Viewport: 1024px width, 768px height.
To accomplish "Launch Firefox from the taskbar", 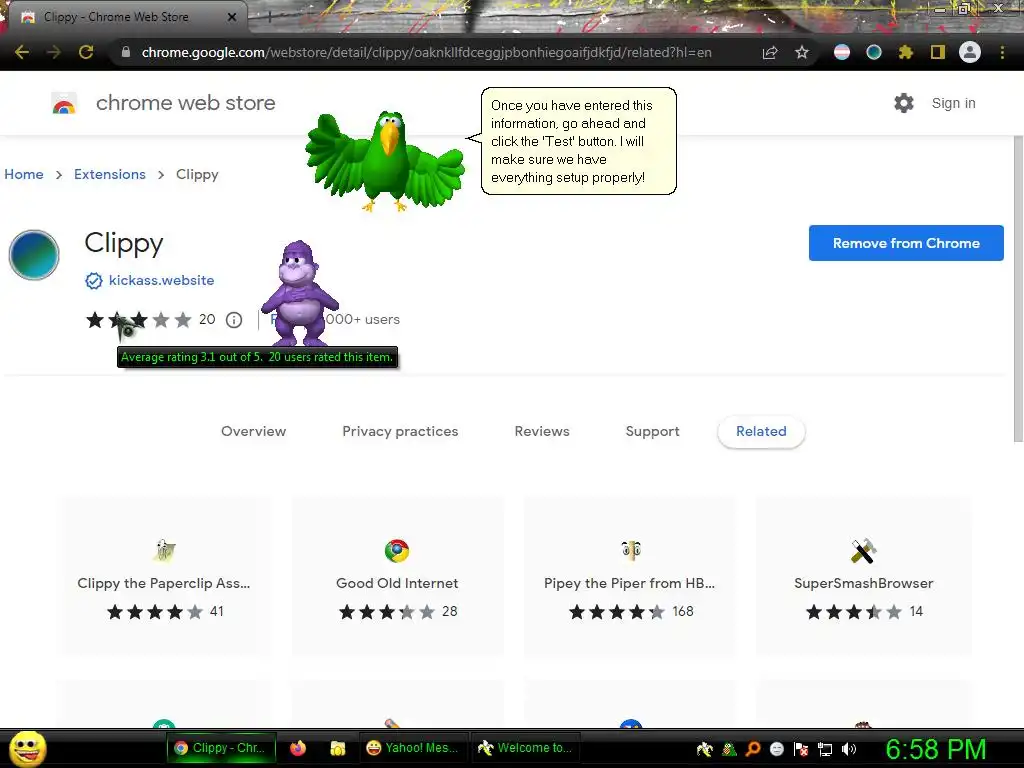I will pyautogui.click(x=298, y=748).
